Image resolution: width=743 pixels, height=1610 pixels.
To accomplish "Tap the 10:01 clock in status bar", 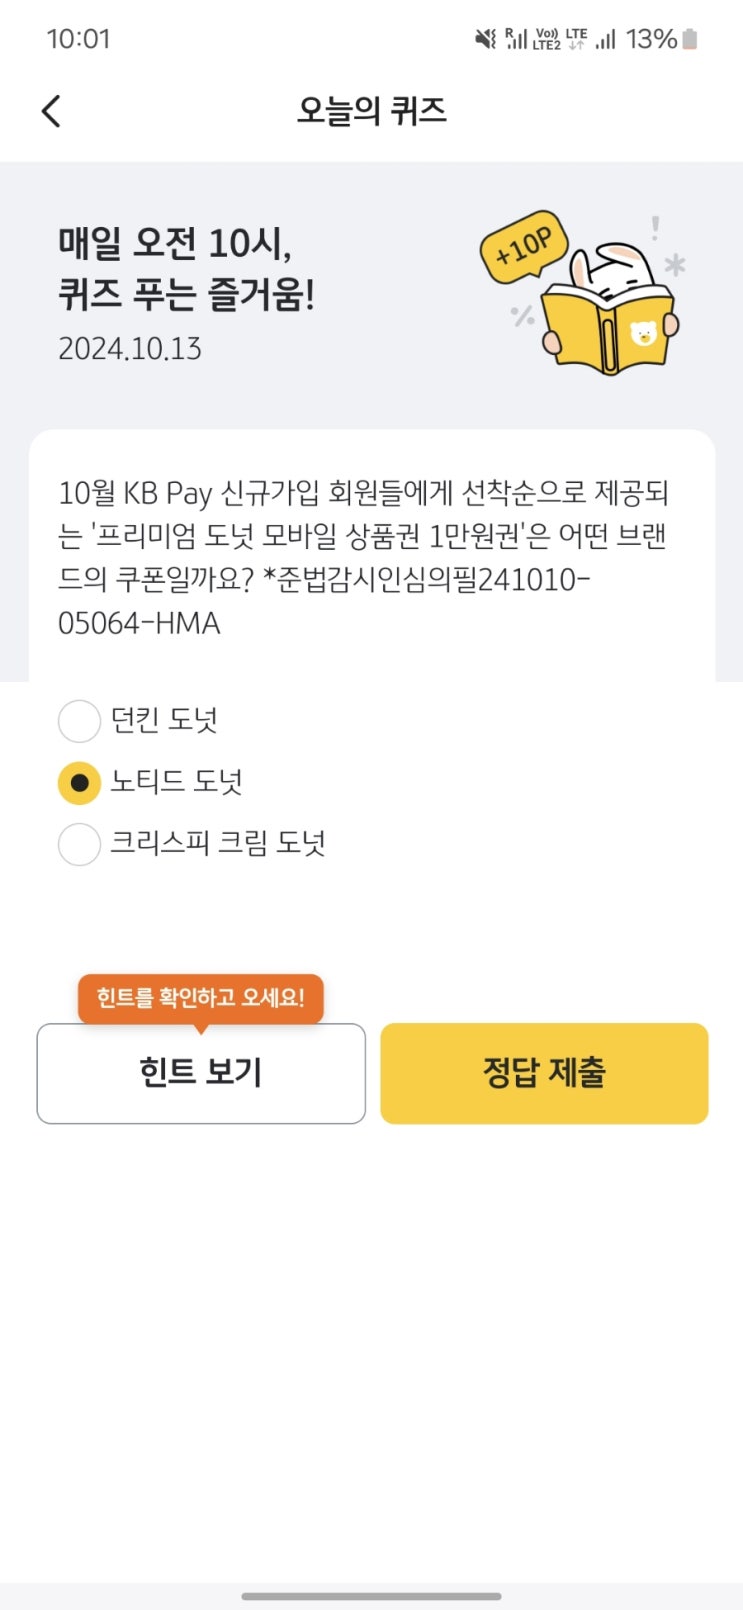I will pos(78,39).
